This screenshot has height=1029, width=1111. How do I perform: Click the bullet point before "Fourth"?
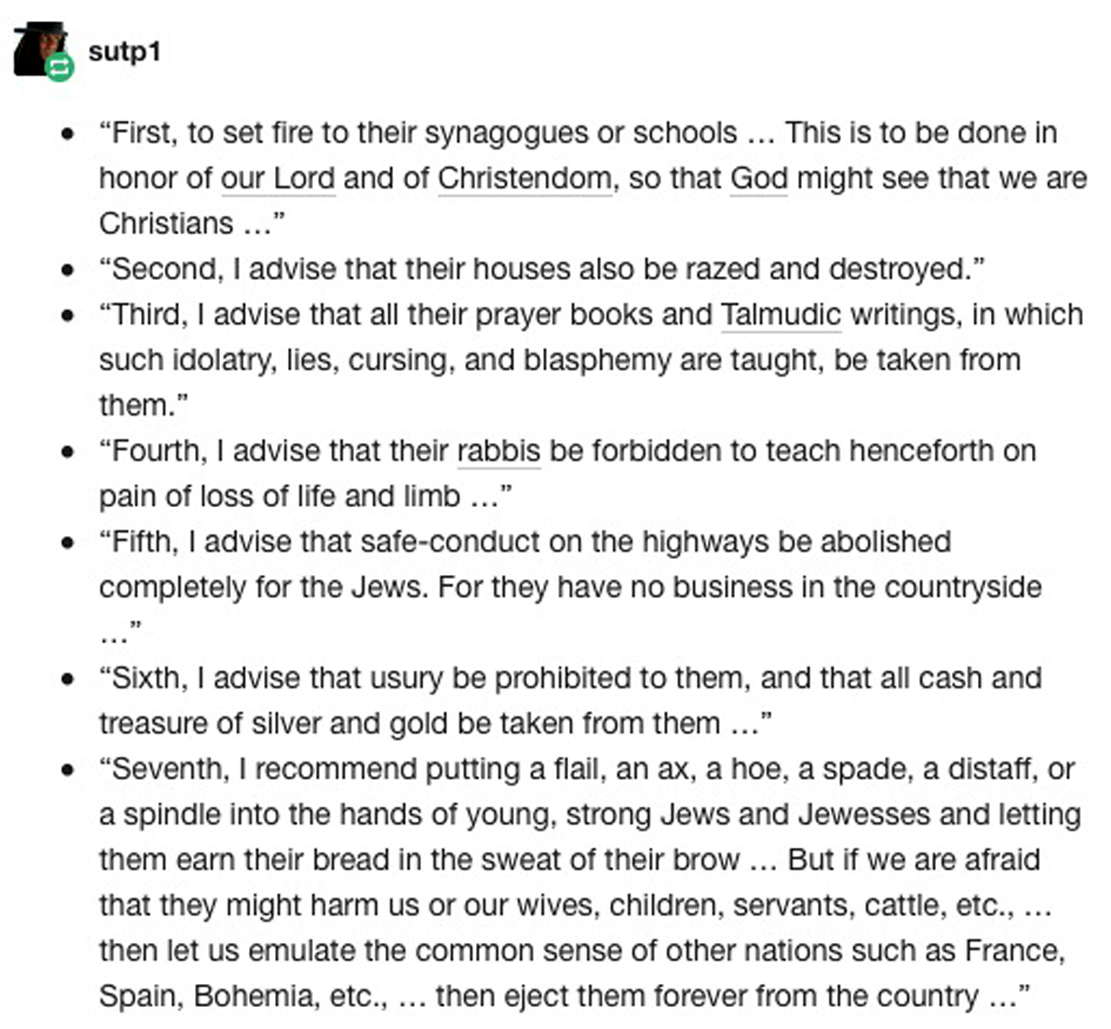pyautogui.click(x=68, y=452)
